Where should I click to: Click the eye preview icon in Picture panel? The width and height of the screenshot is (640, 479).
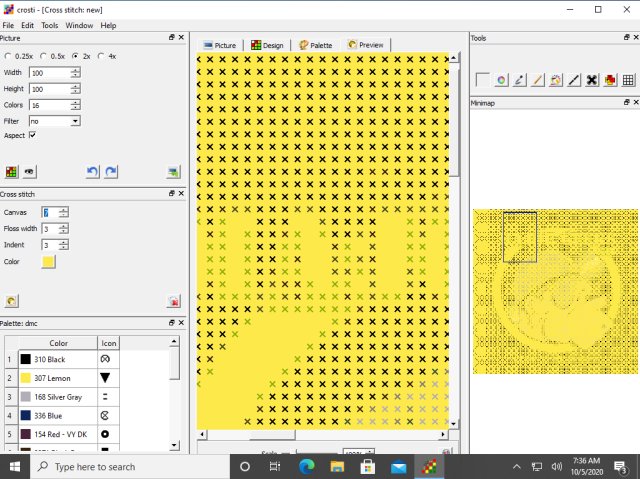pyautogui.click(x=29, y=172)
